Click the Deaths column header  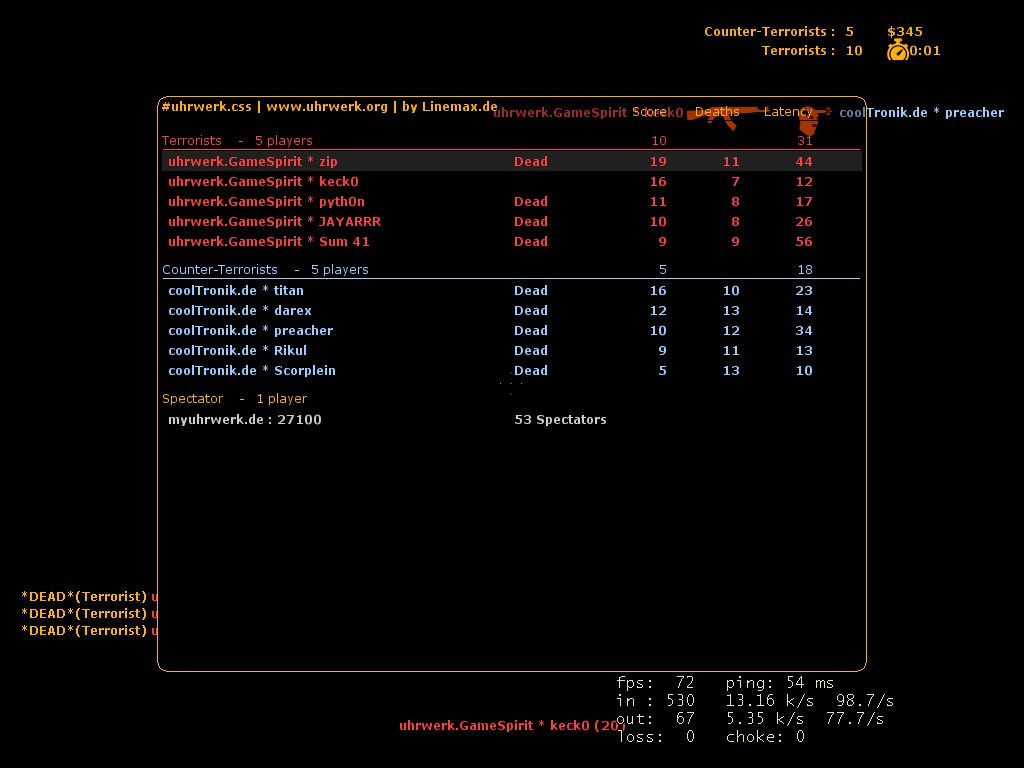[x=717, y=112]
